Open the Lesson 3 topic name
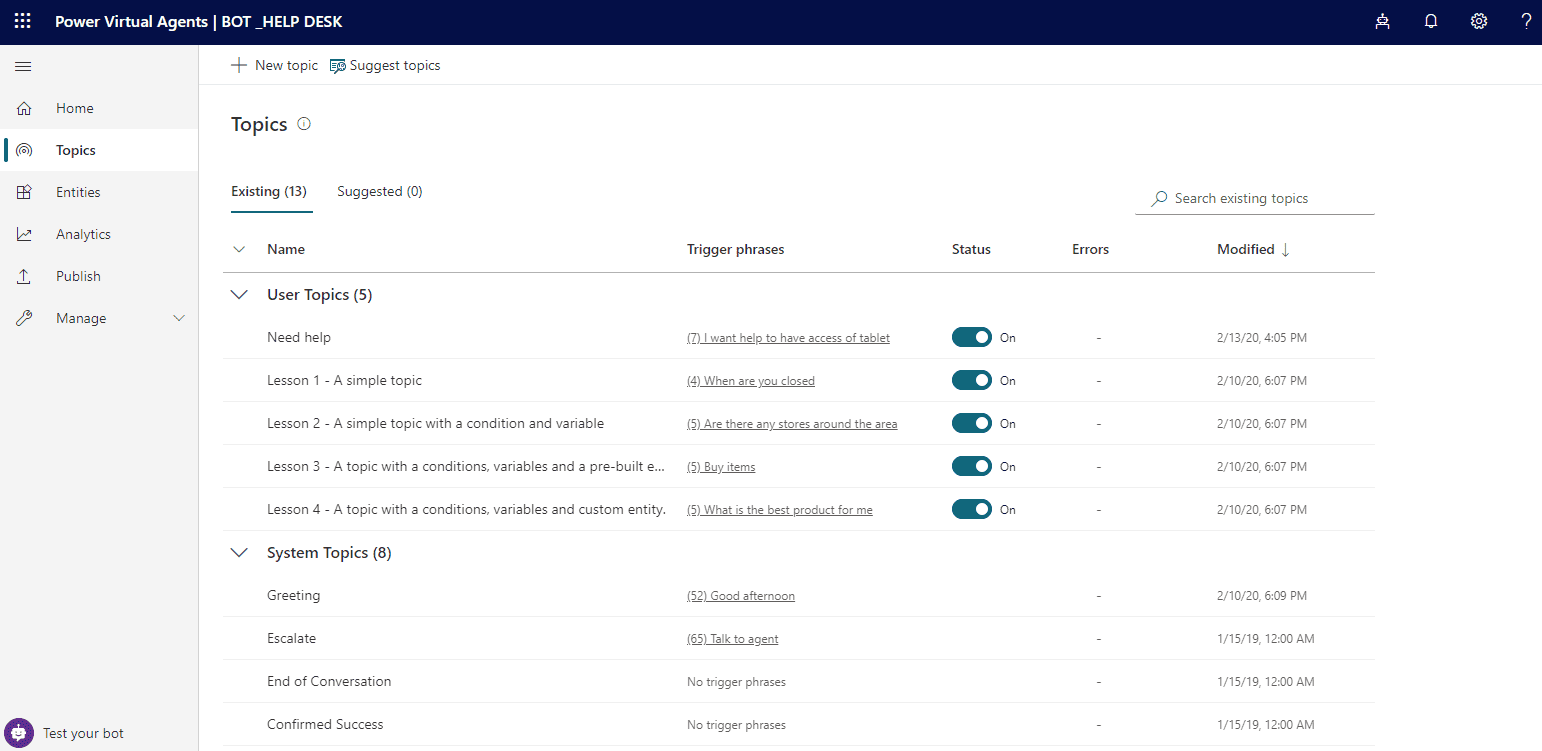Screen dimensions: 1542x751 pos(466,466)
